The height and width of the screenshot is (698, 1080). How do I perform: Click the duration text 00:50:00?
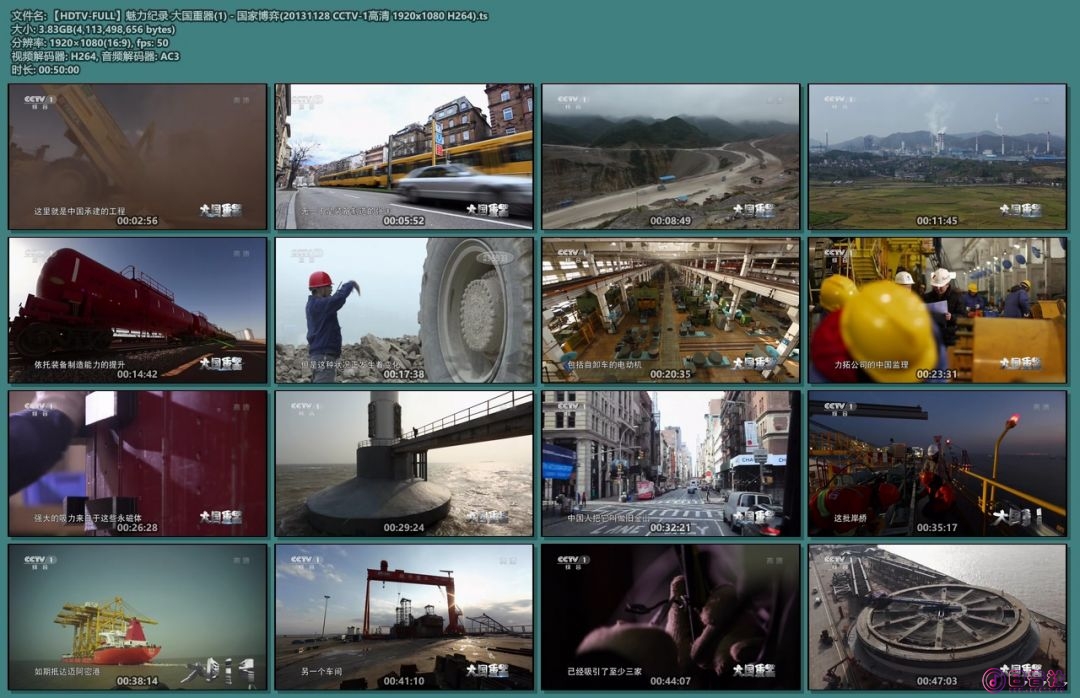coord(45,70)
